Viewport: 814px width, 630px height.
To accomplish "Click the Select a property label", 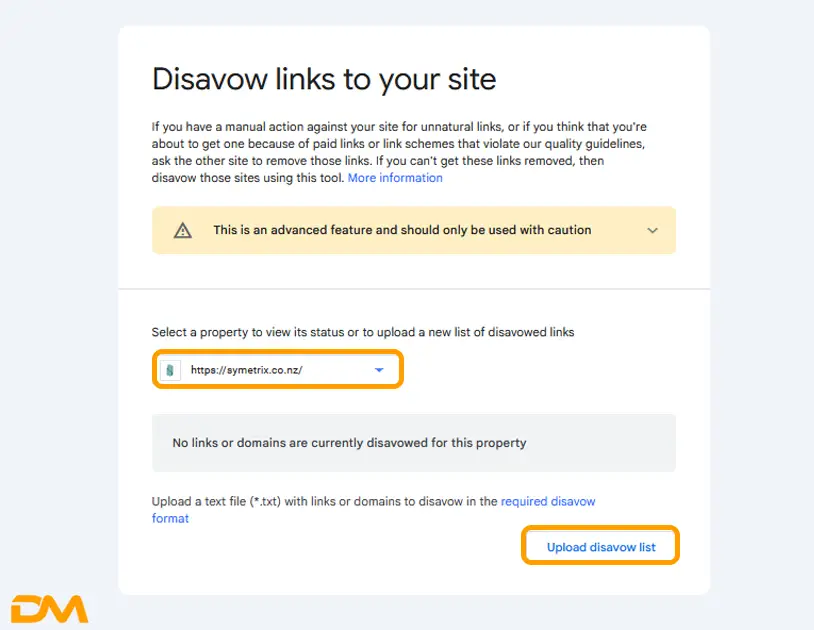I will (x=363, y=332).
